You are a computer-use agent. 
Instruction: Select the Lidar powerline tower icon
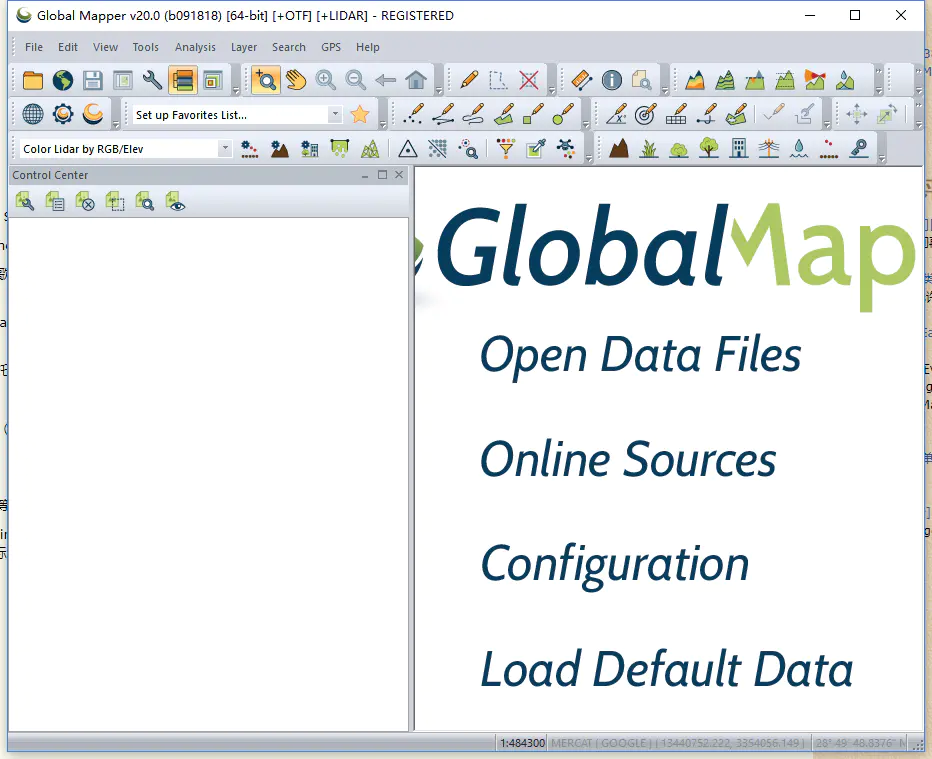click(769, 148)
